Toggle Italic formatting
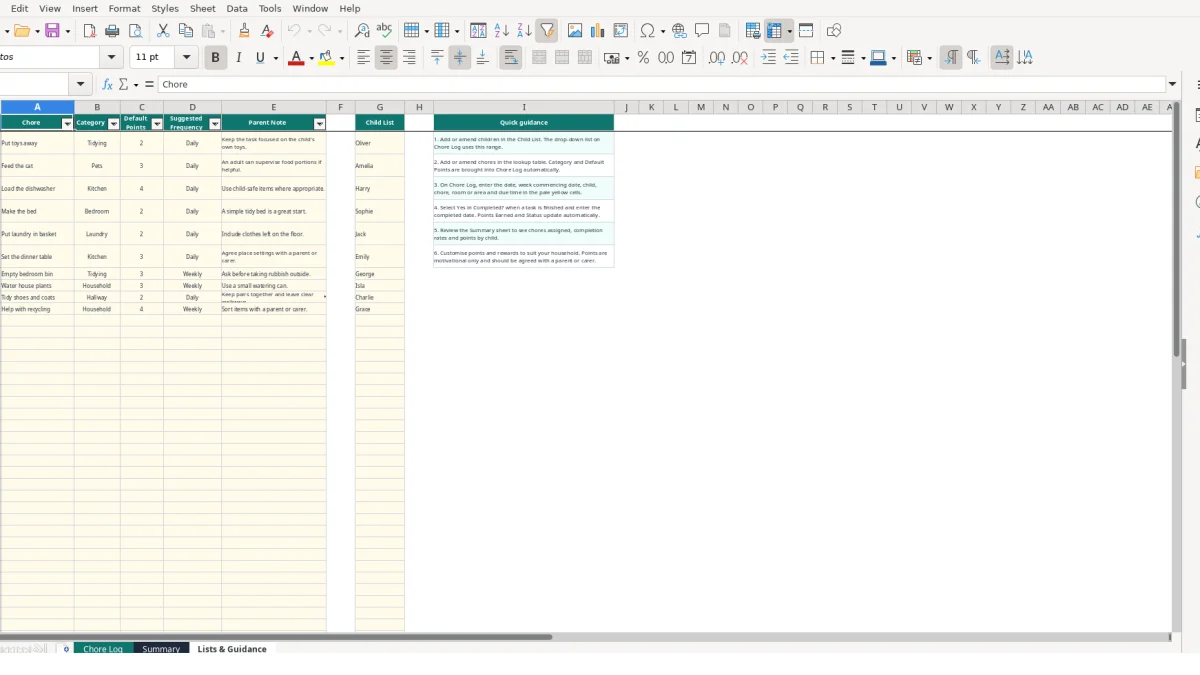 pyautogui.click(x=238, y=58)
